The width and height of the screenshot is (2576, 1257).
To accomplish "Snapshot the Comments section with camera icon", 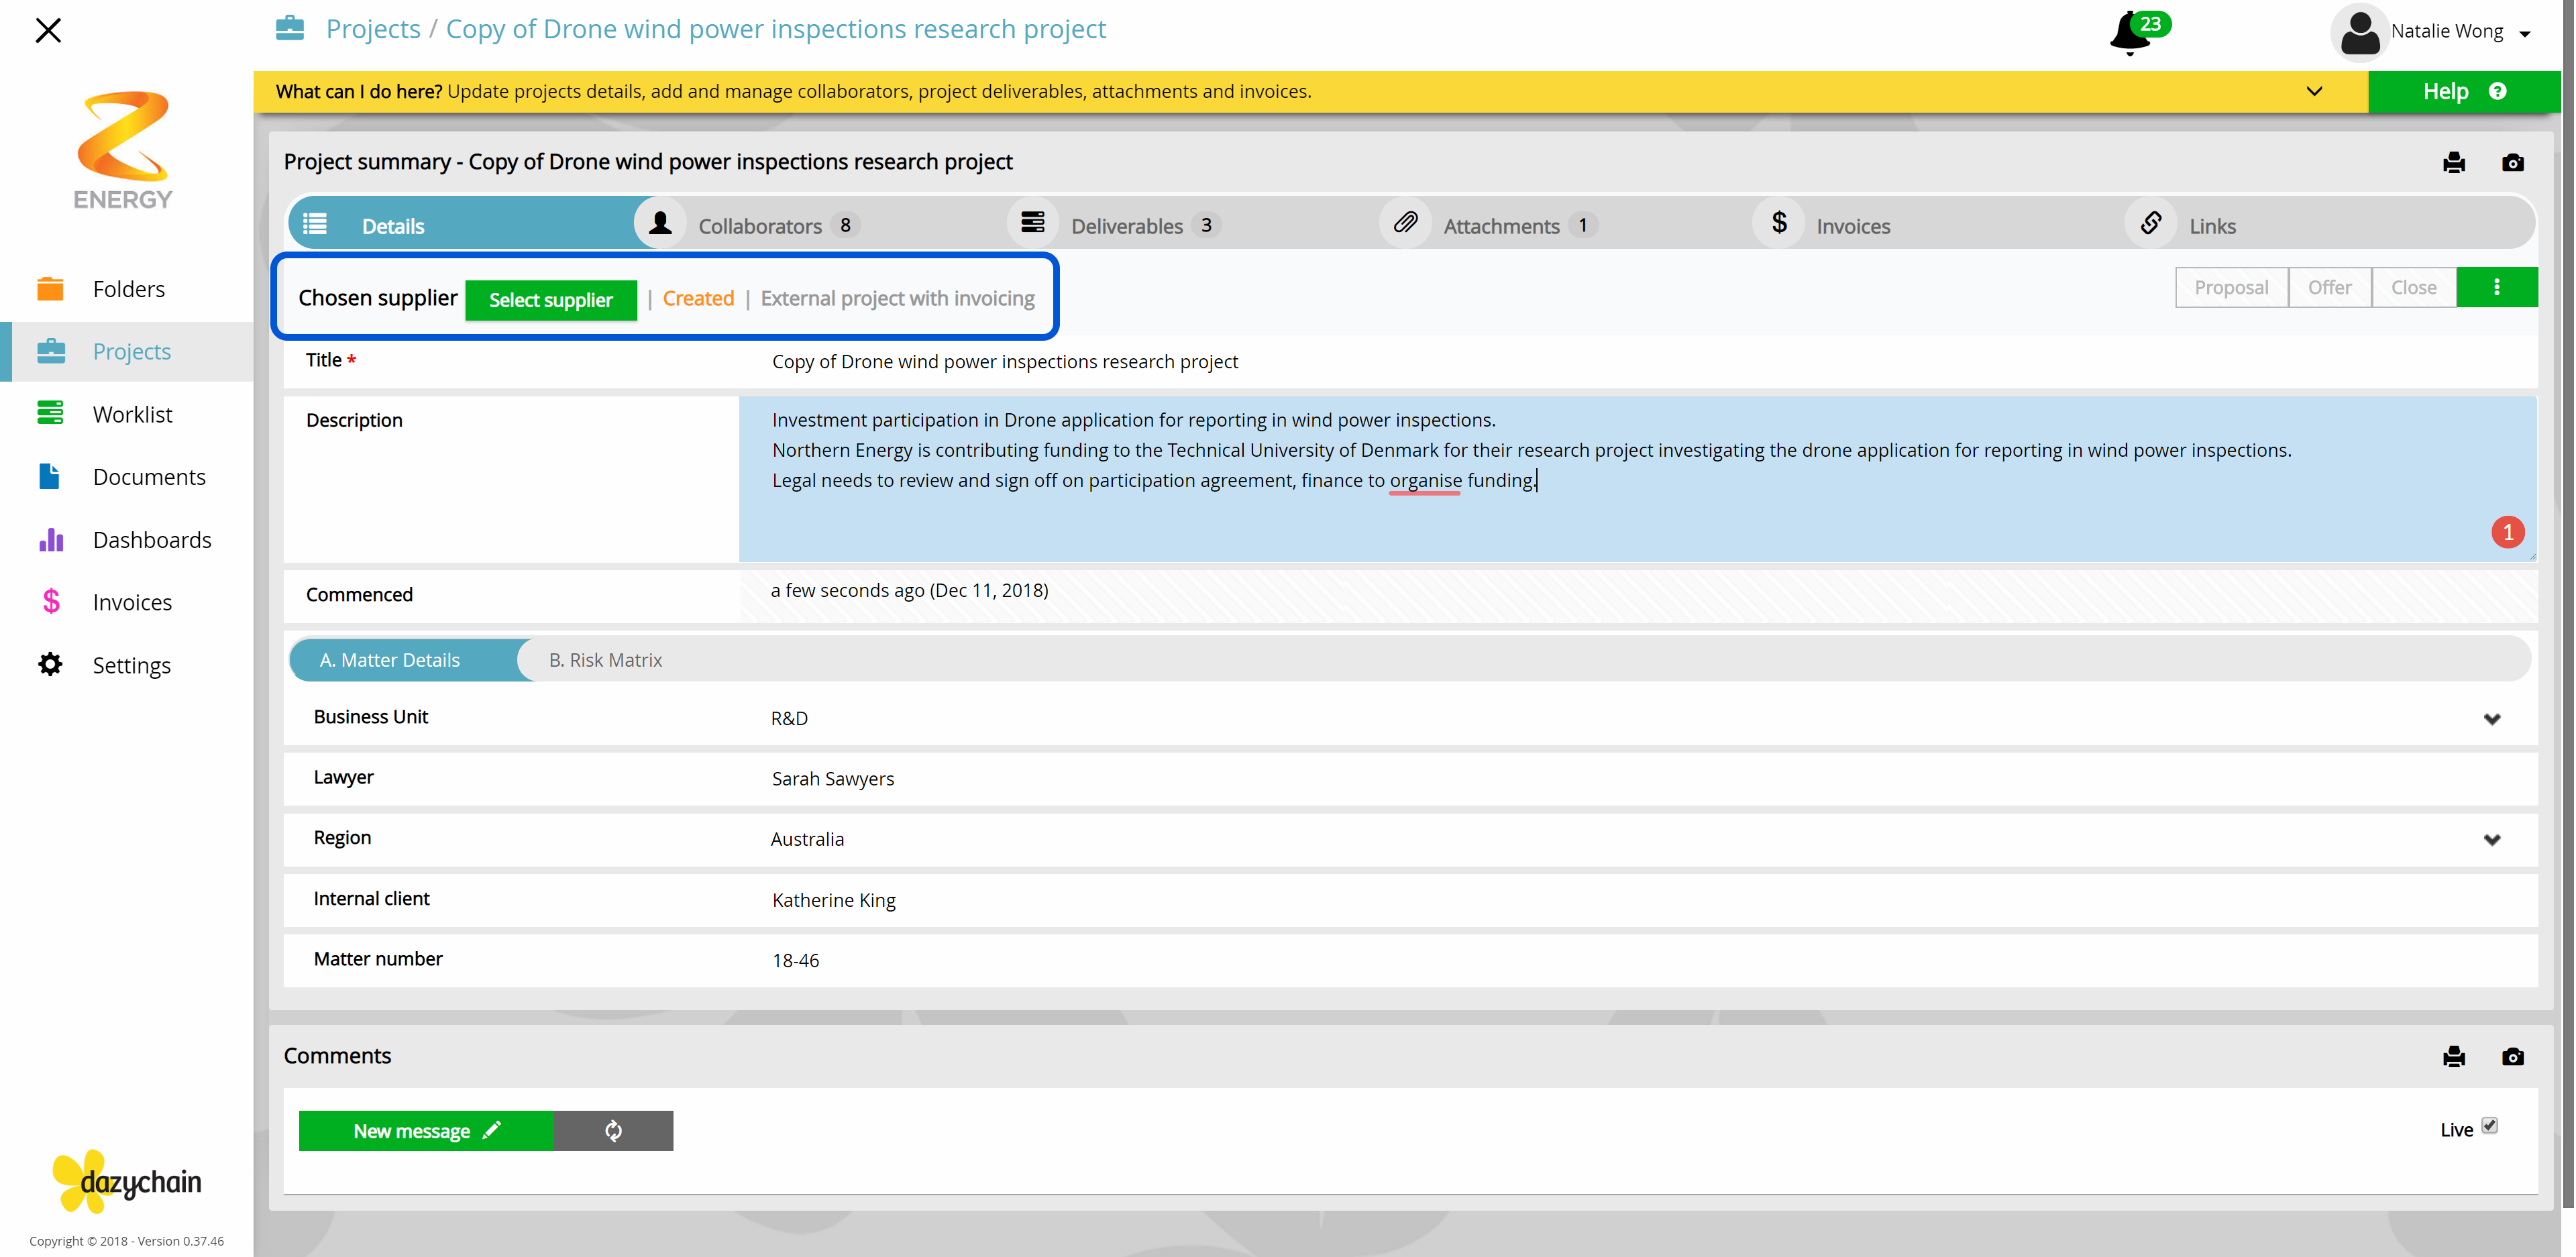I will (x=2513, y=1056).
